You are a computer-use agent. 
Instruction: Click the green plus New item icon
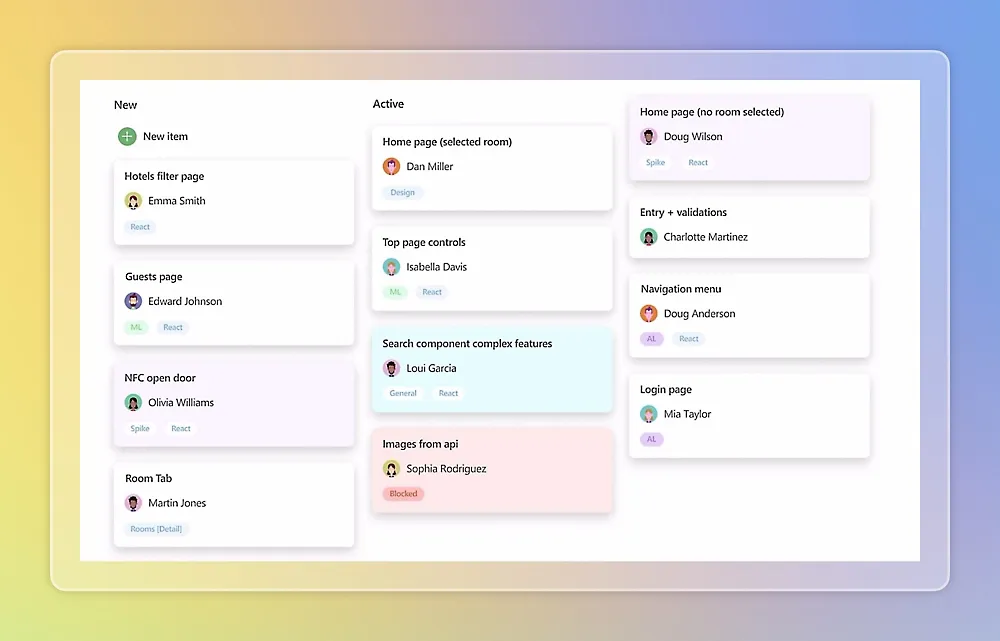point(127,136)
